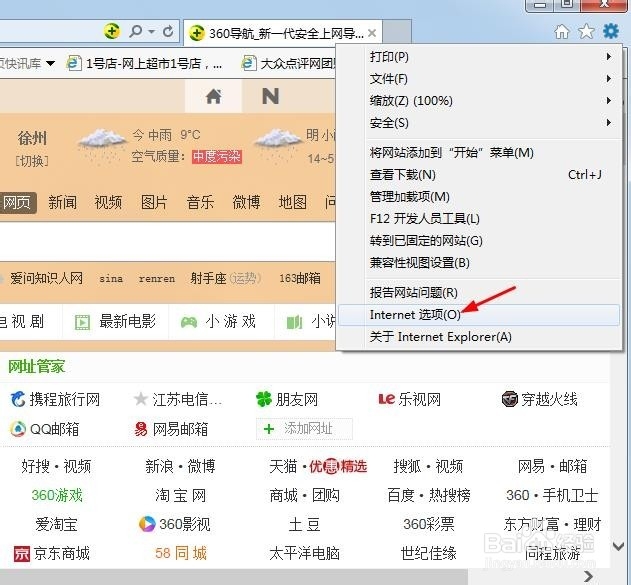631x585 pixels.
Task: Select the 新闻 search tab
Action: pyautogui.click(x=62, y=202)
